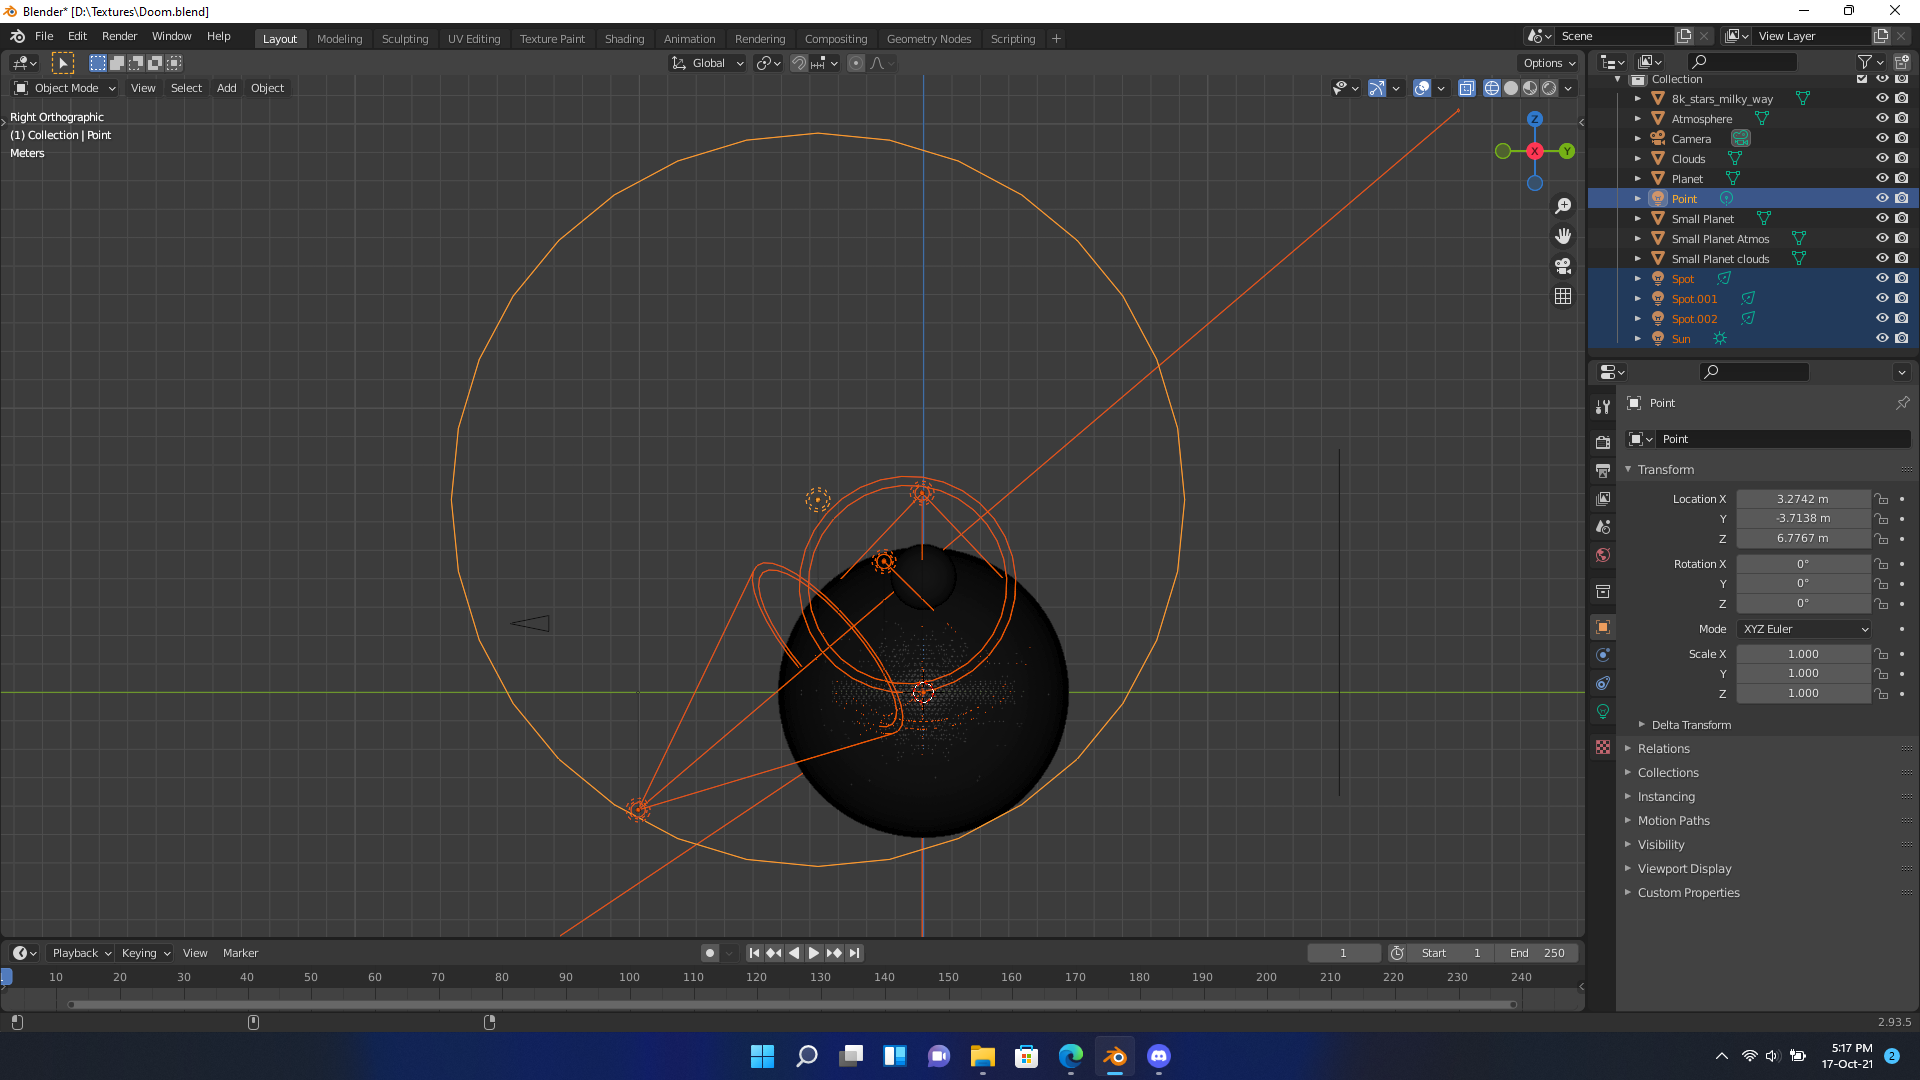Open rotation Mode XYZ Euler dropdown
This screenshot has height=1080, width=1920.
1804,629
